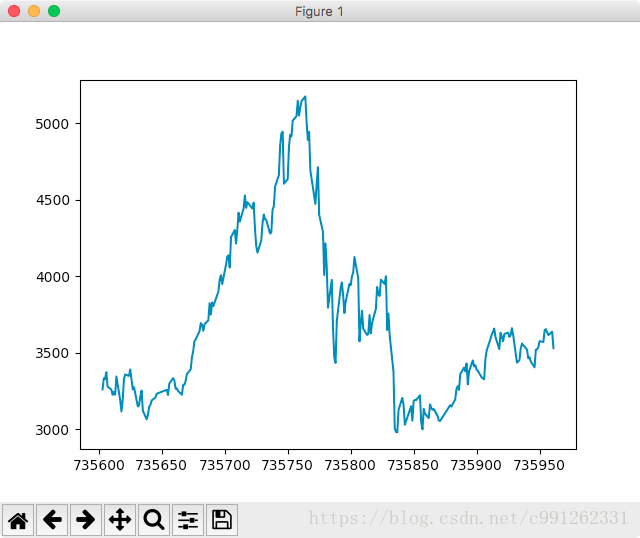Click the 735750 x-axis label
Image resolution: width=640 pixels, height=538 pixels.
287,465
